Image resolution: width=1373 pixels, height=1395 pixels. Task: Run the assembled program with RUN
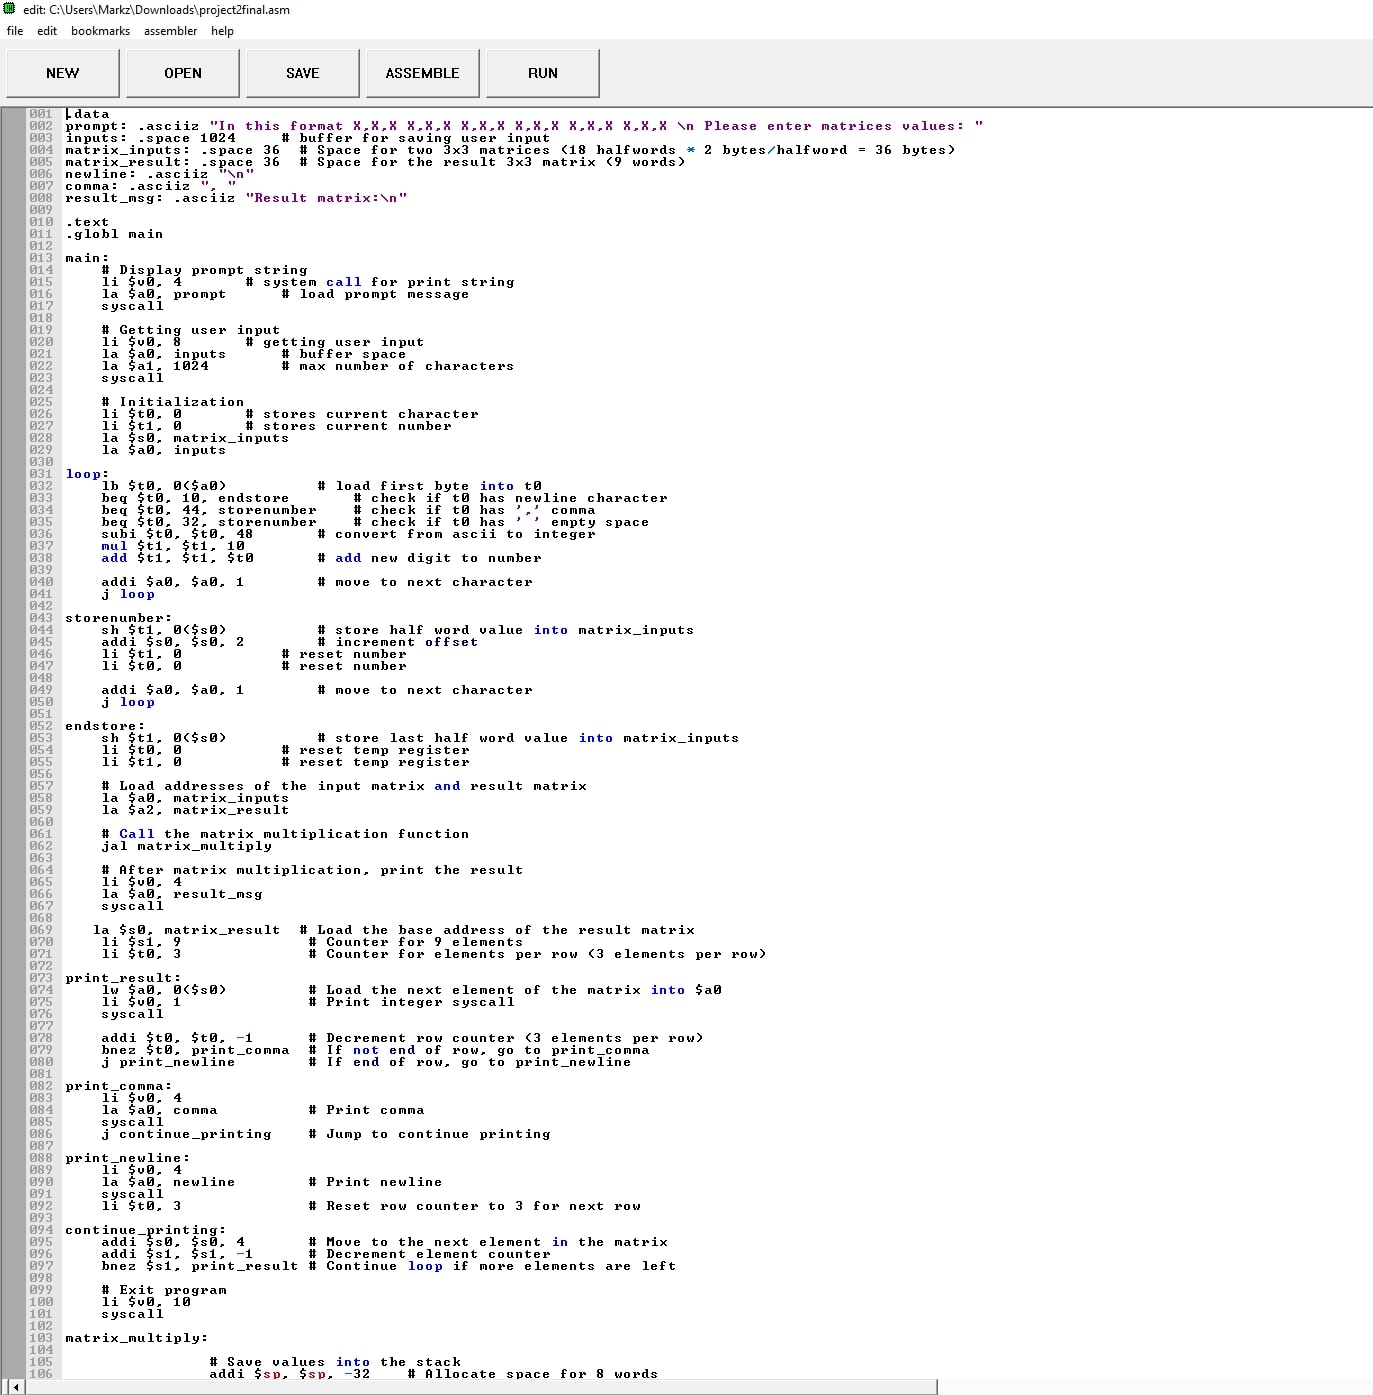pos(542,73)
